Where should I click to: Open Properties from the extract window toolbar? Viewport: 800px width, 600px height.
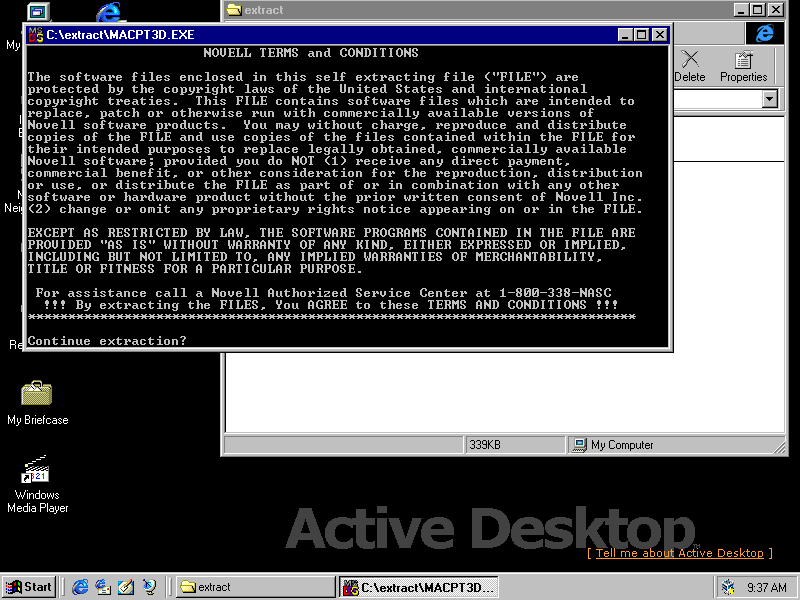click(743, 66)
